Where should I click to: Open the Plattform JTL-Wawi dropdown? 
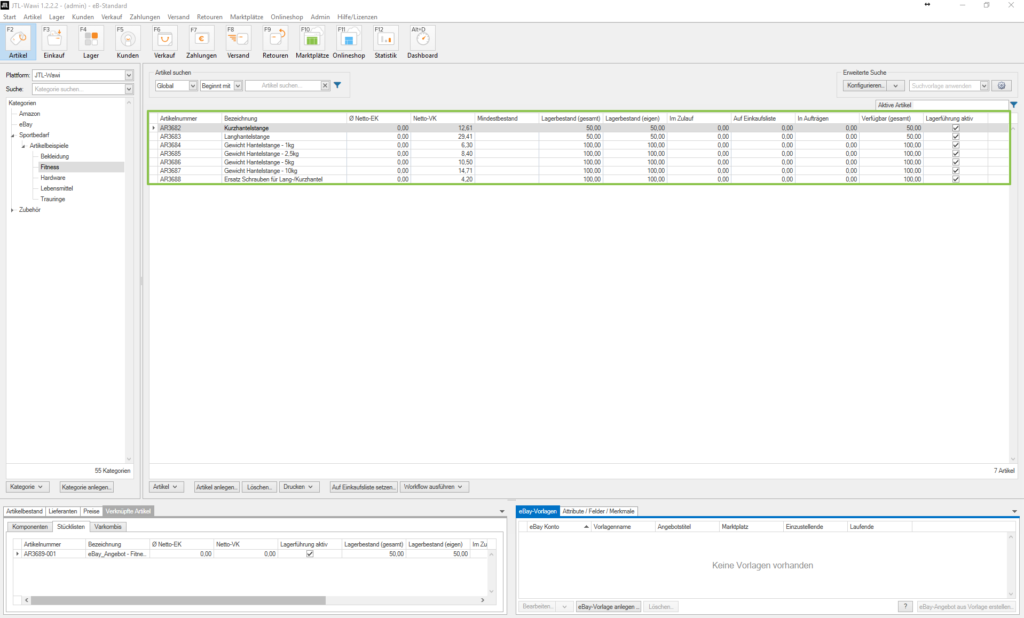129,75
